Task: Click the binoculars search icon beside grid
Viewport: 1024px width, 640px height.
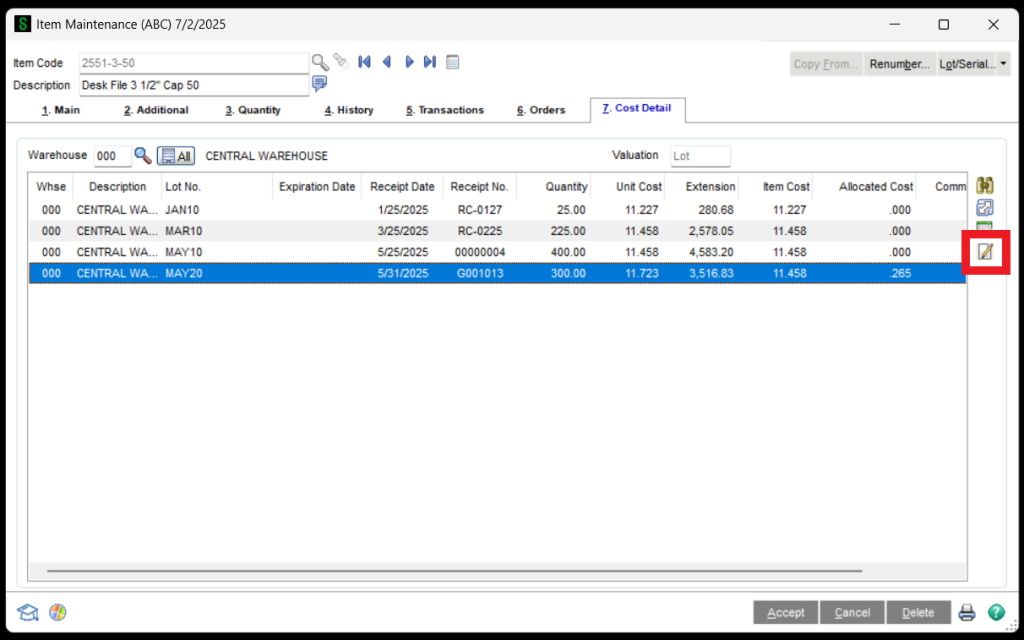Action: [x=985, y=187]
